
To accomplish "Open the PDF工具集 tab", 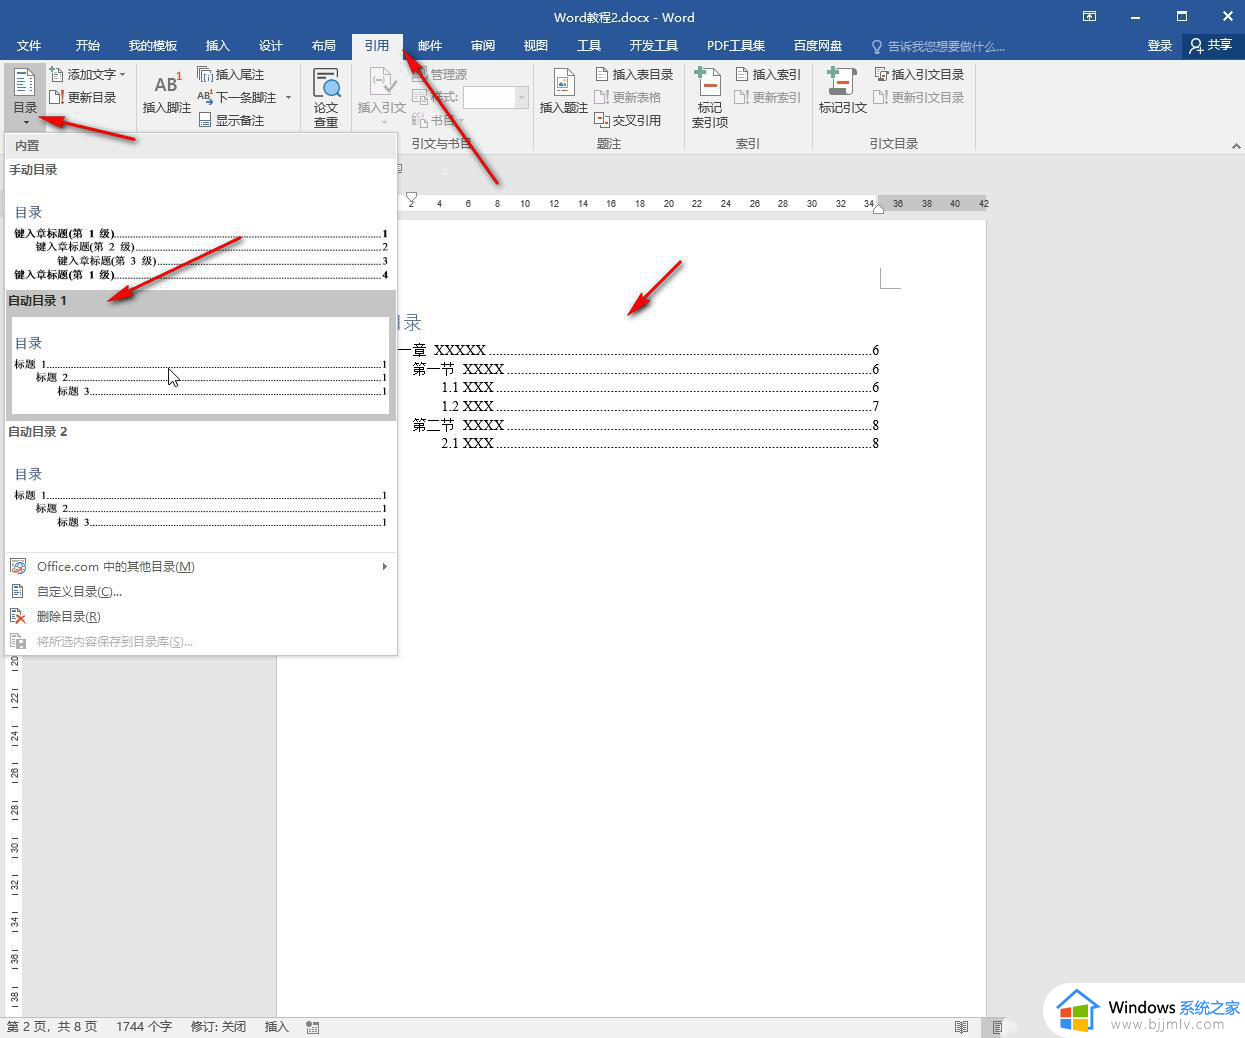I will coord(735,45).
